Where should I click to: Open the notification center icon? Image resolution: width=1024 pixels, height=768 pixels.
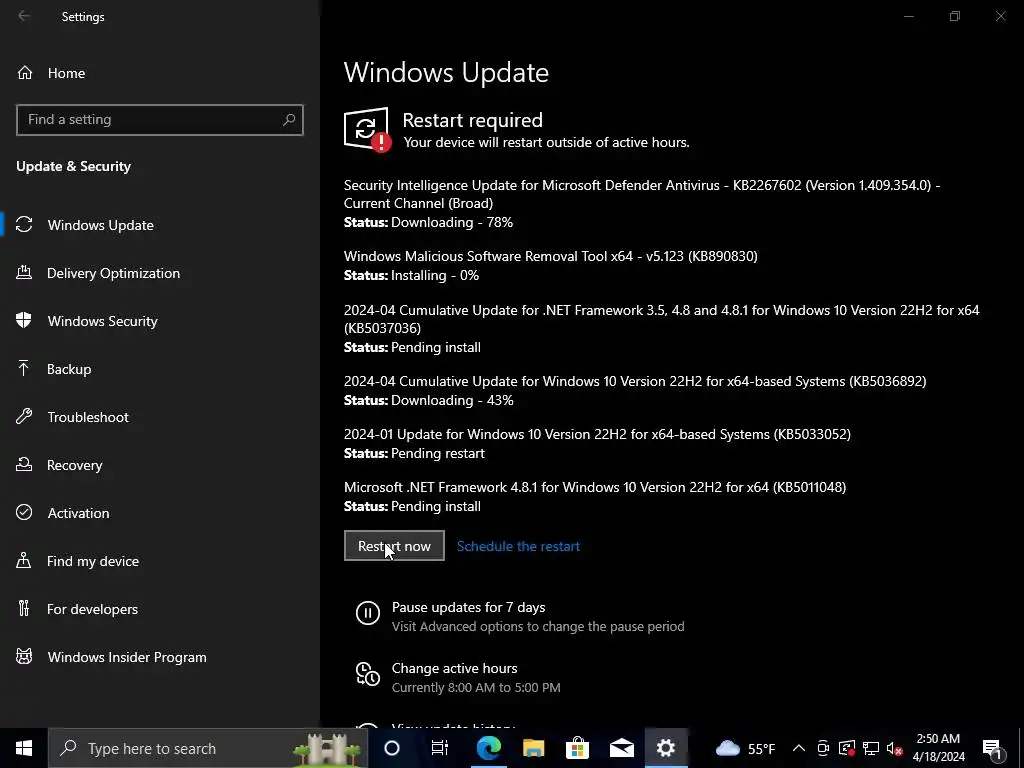tap(993, 748)
